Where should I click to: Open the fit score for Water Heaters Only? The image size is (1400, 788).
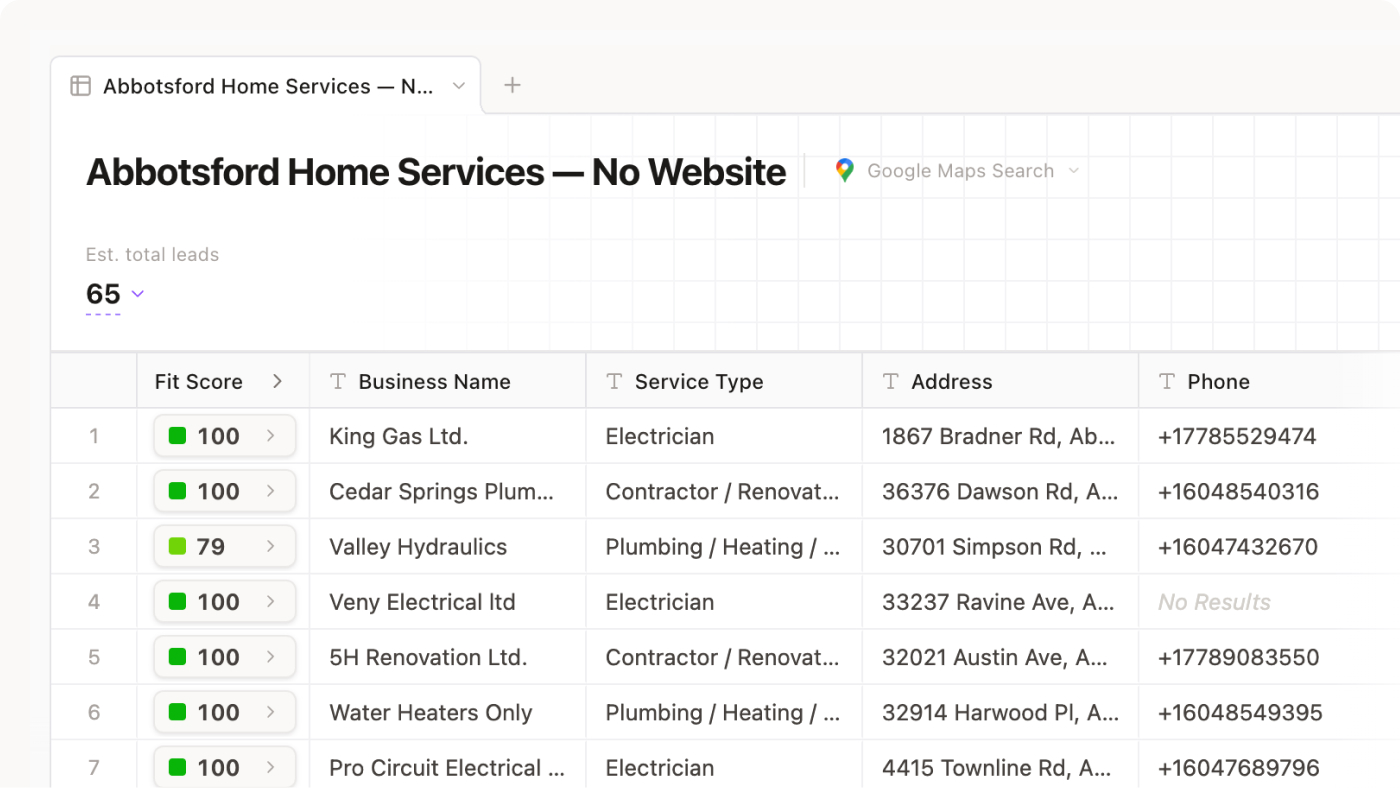click(224, 713)
